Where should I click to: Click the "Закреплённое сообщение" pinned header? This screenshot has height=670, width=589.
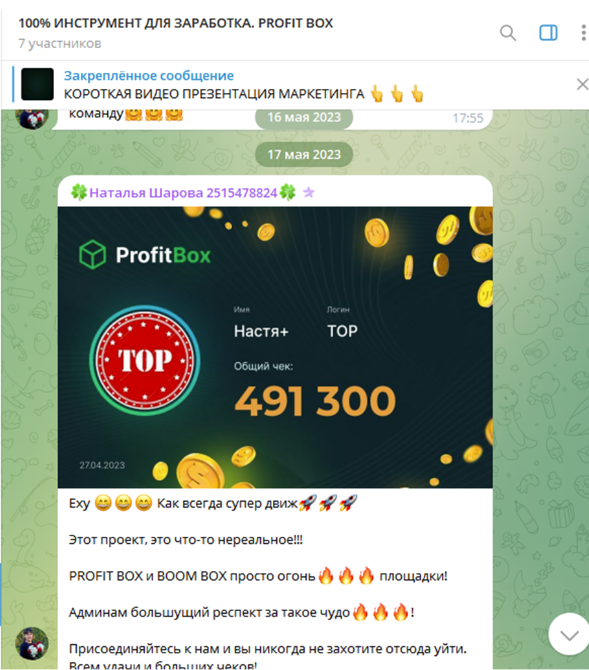[x=149, y=76]
